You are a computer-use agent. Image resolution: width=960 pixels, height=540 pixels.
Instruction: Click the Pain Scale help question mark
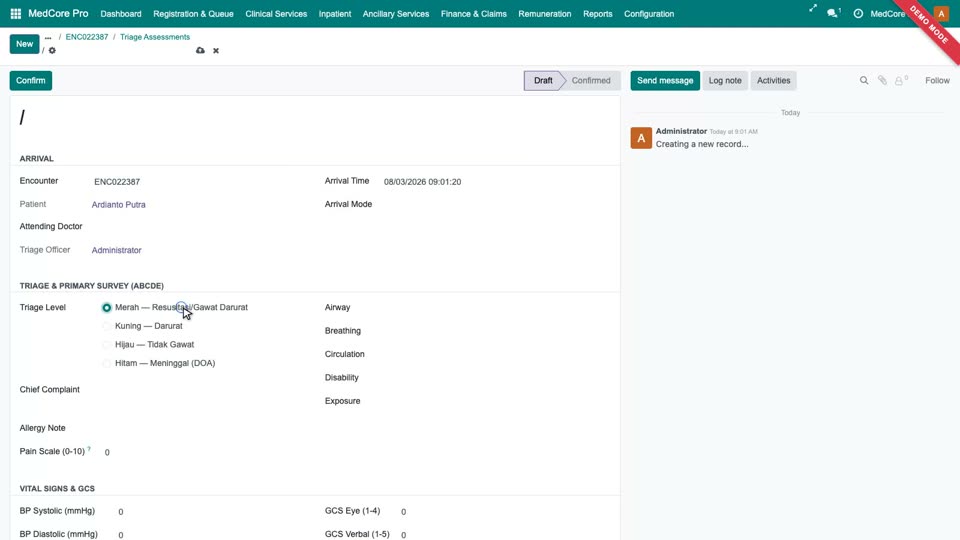pos(89,449)
